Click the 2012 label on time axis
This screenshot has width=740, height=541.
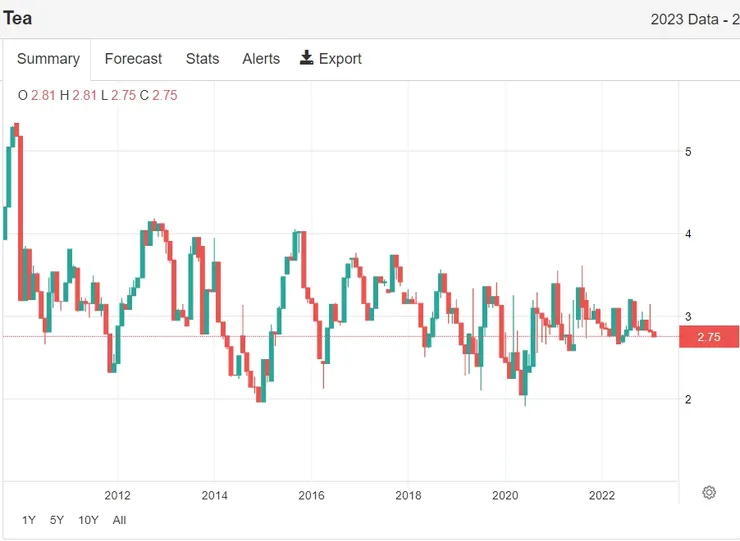coord(117,495)
